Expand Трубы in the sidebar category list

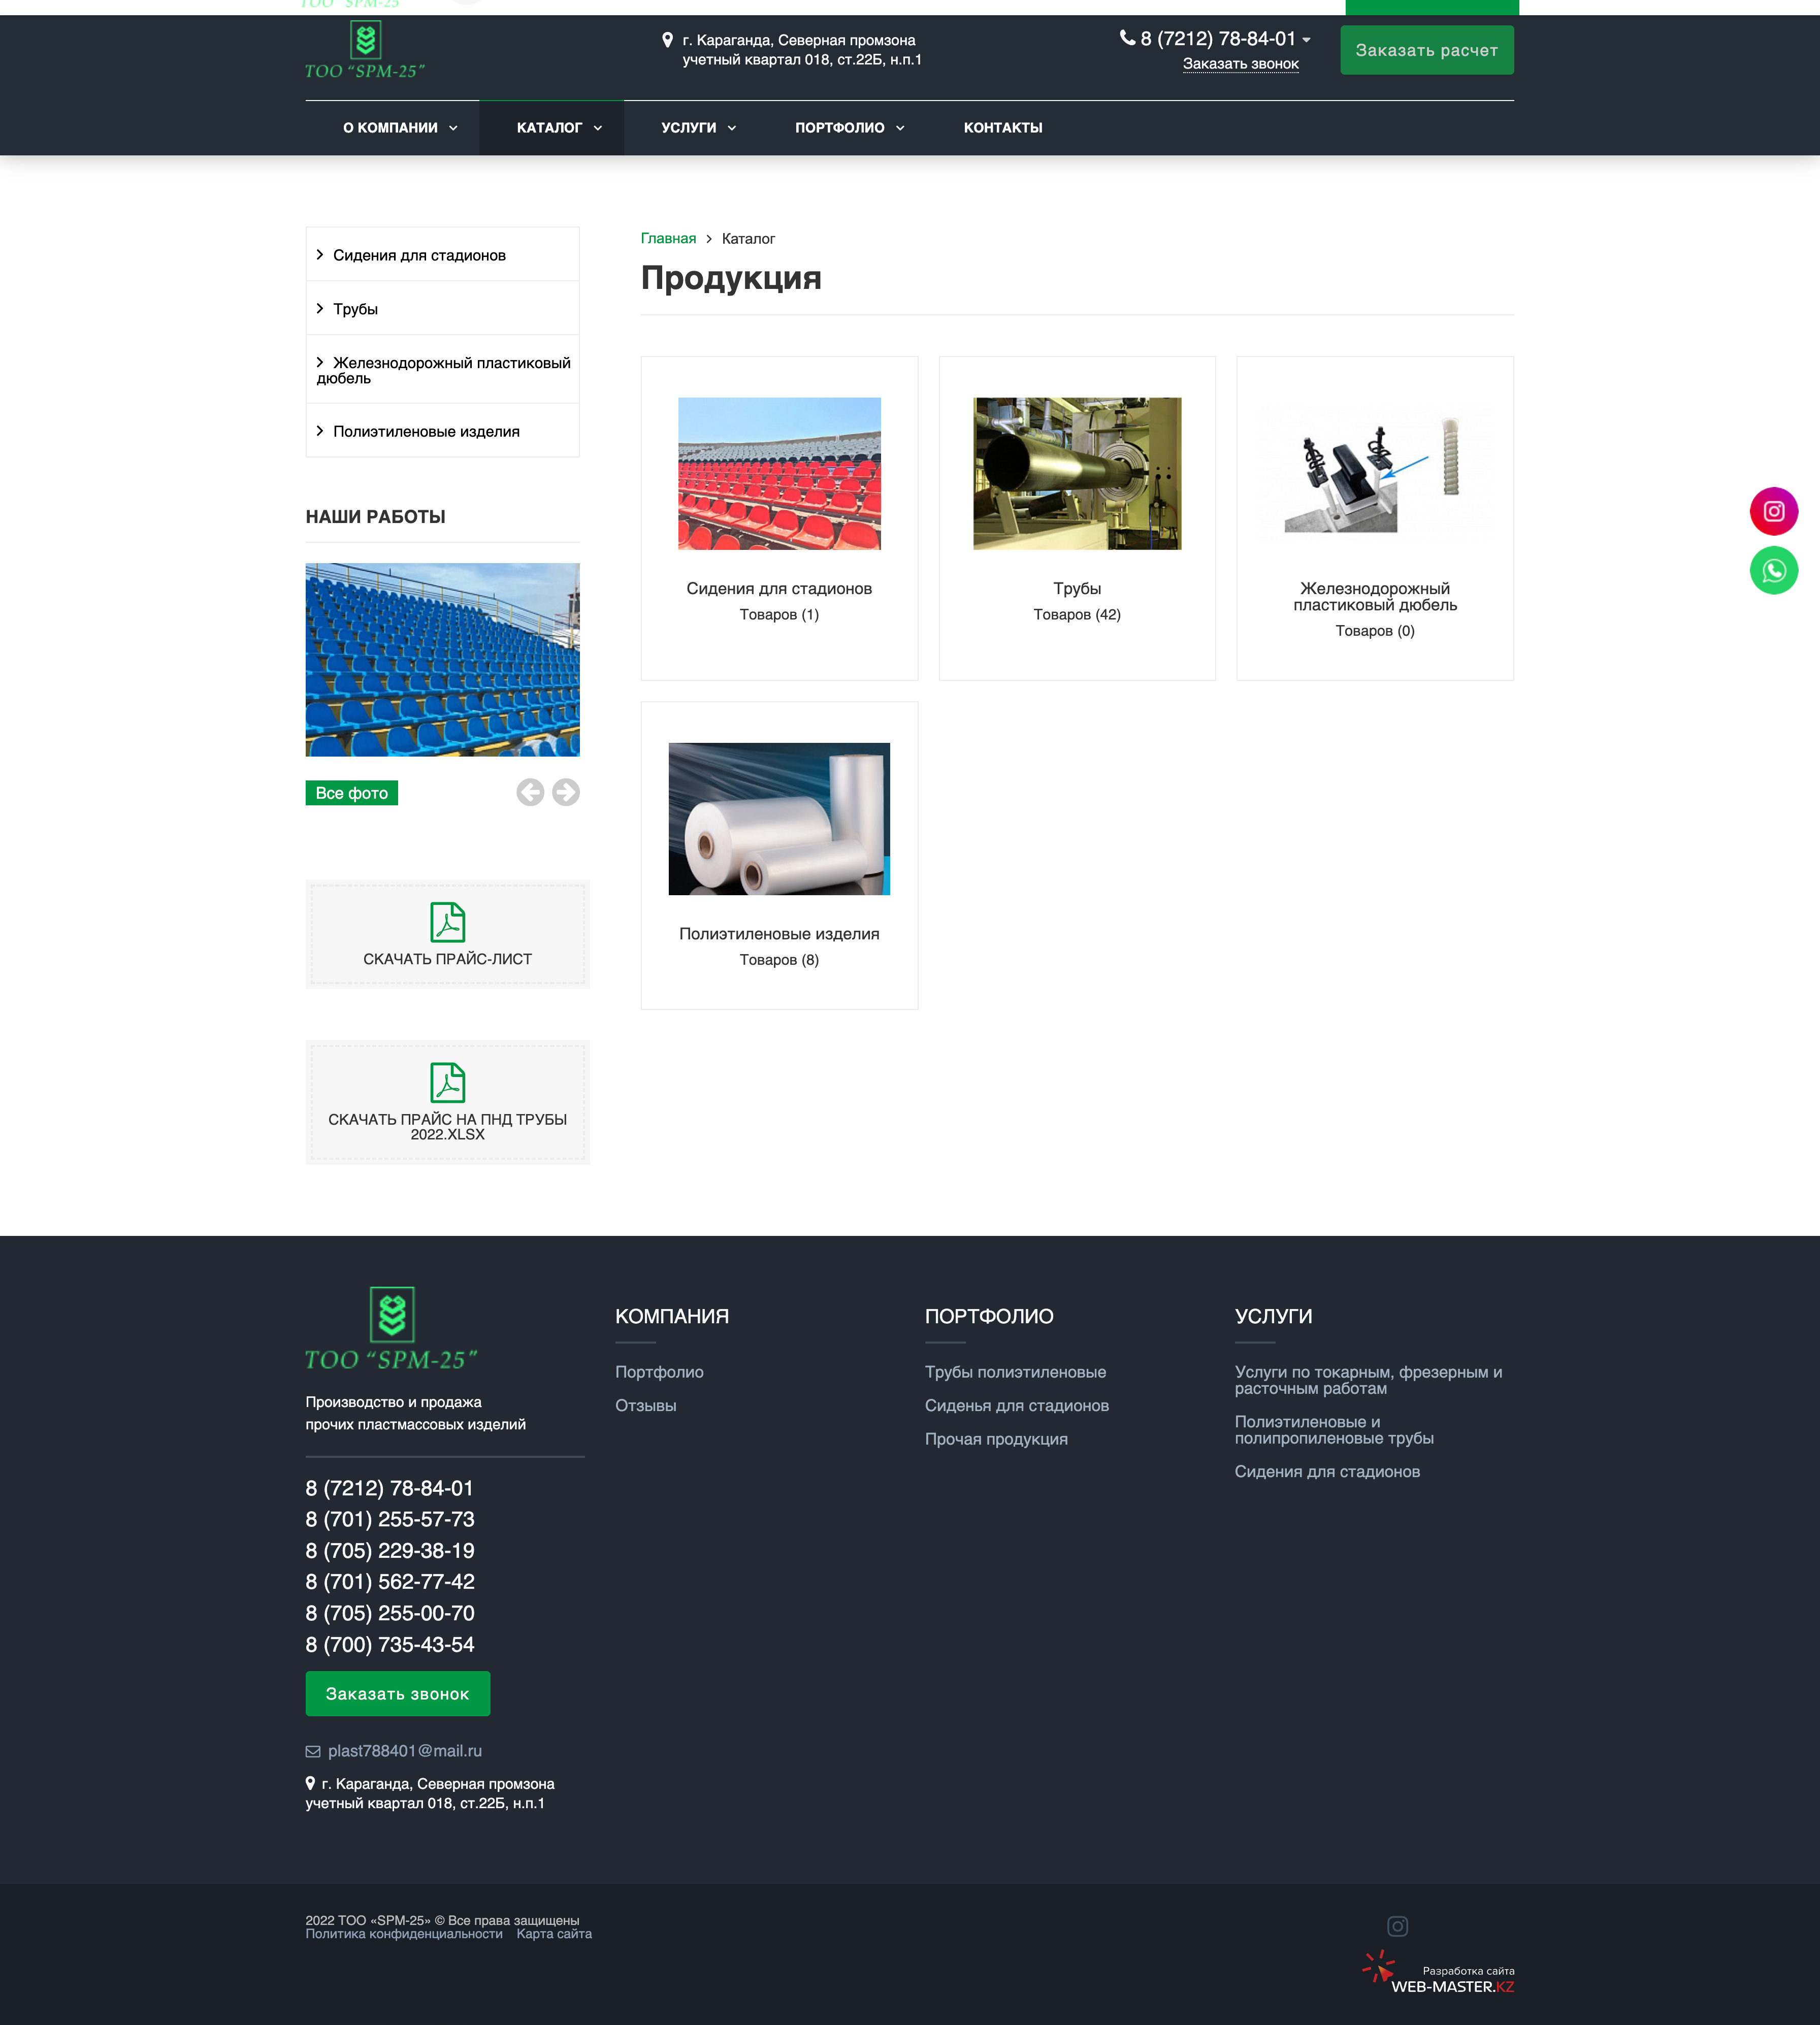click(x=320, y=309)
